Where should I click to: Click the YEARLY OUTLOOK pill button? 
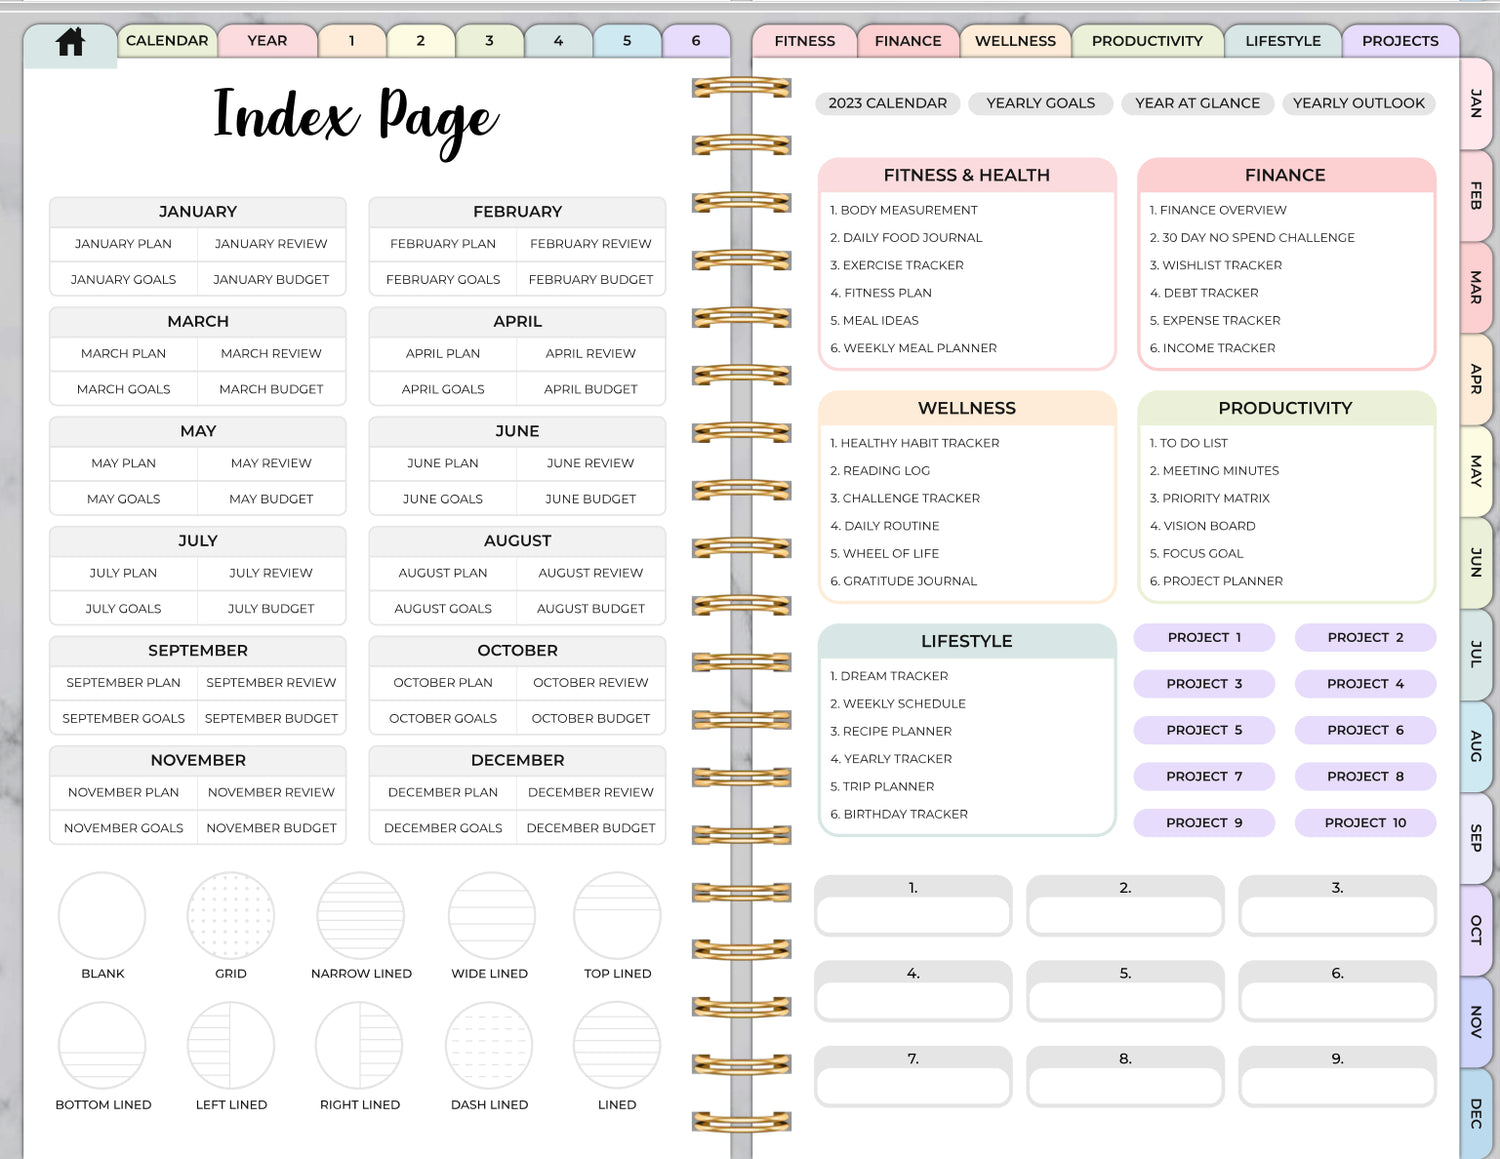point(1358,103)
